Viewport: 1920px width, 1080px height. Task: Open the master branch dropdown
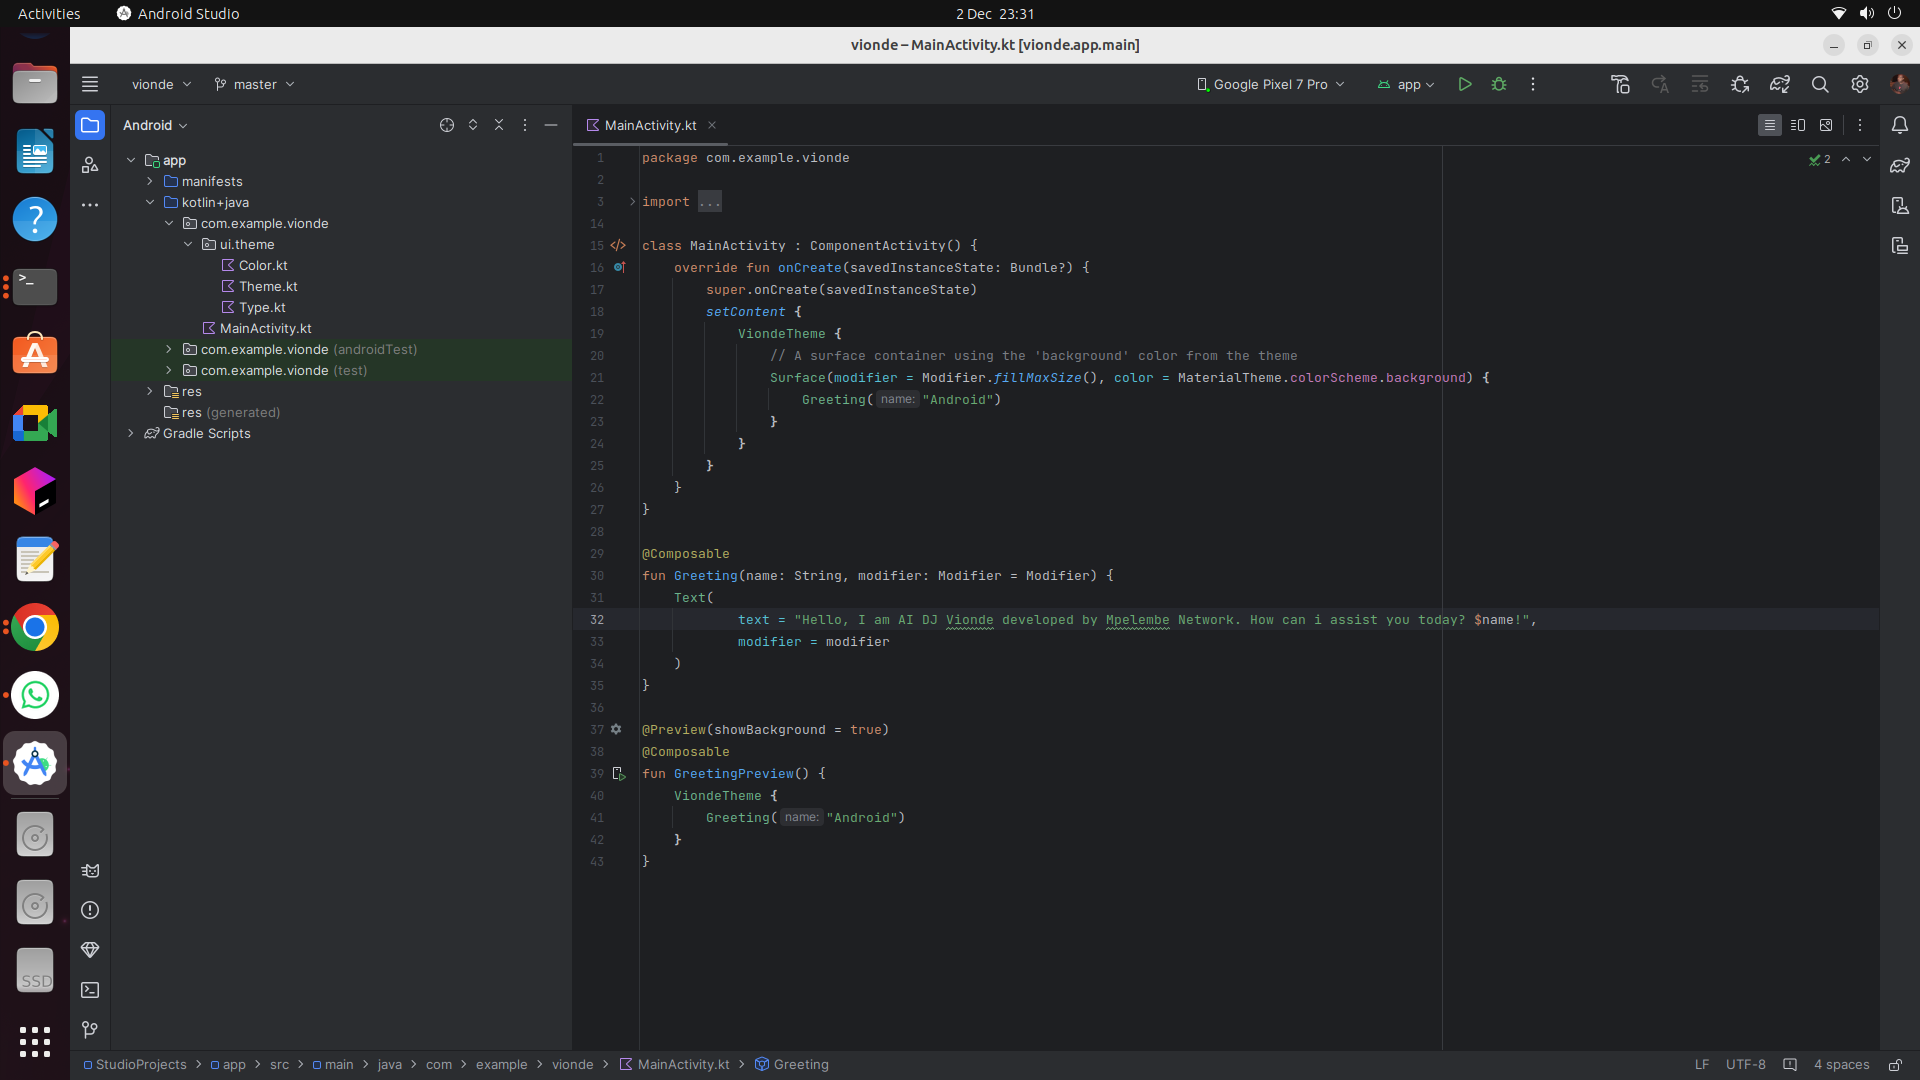[x=254, y=85]
